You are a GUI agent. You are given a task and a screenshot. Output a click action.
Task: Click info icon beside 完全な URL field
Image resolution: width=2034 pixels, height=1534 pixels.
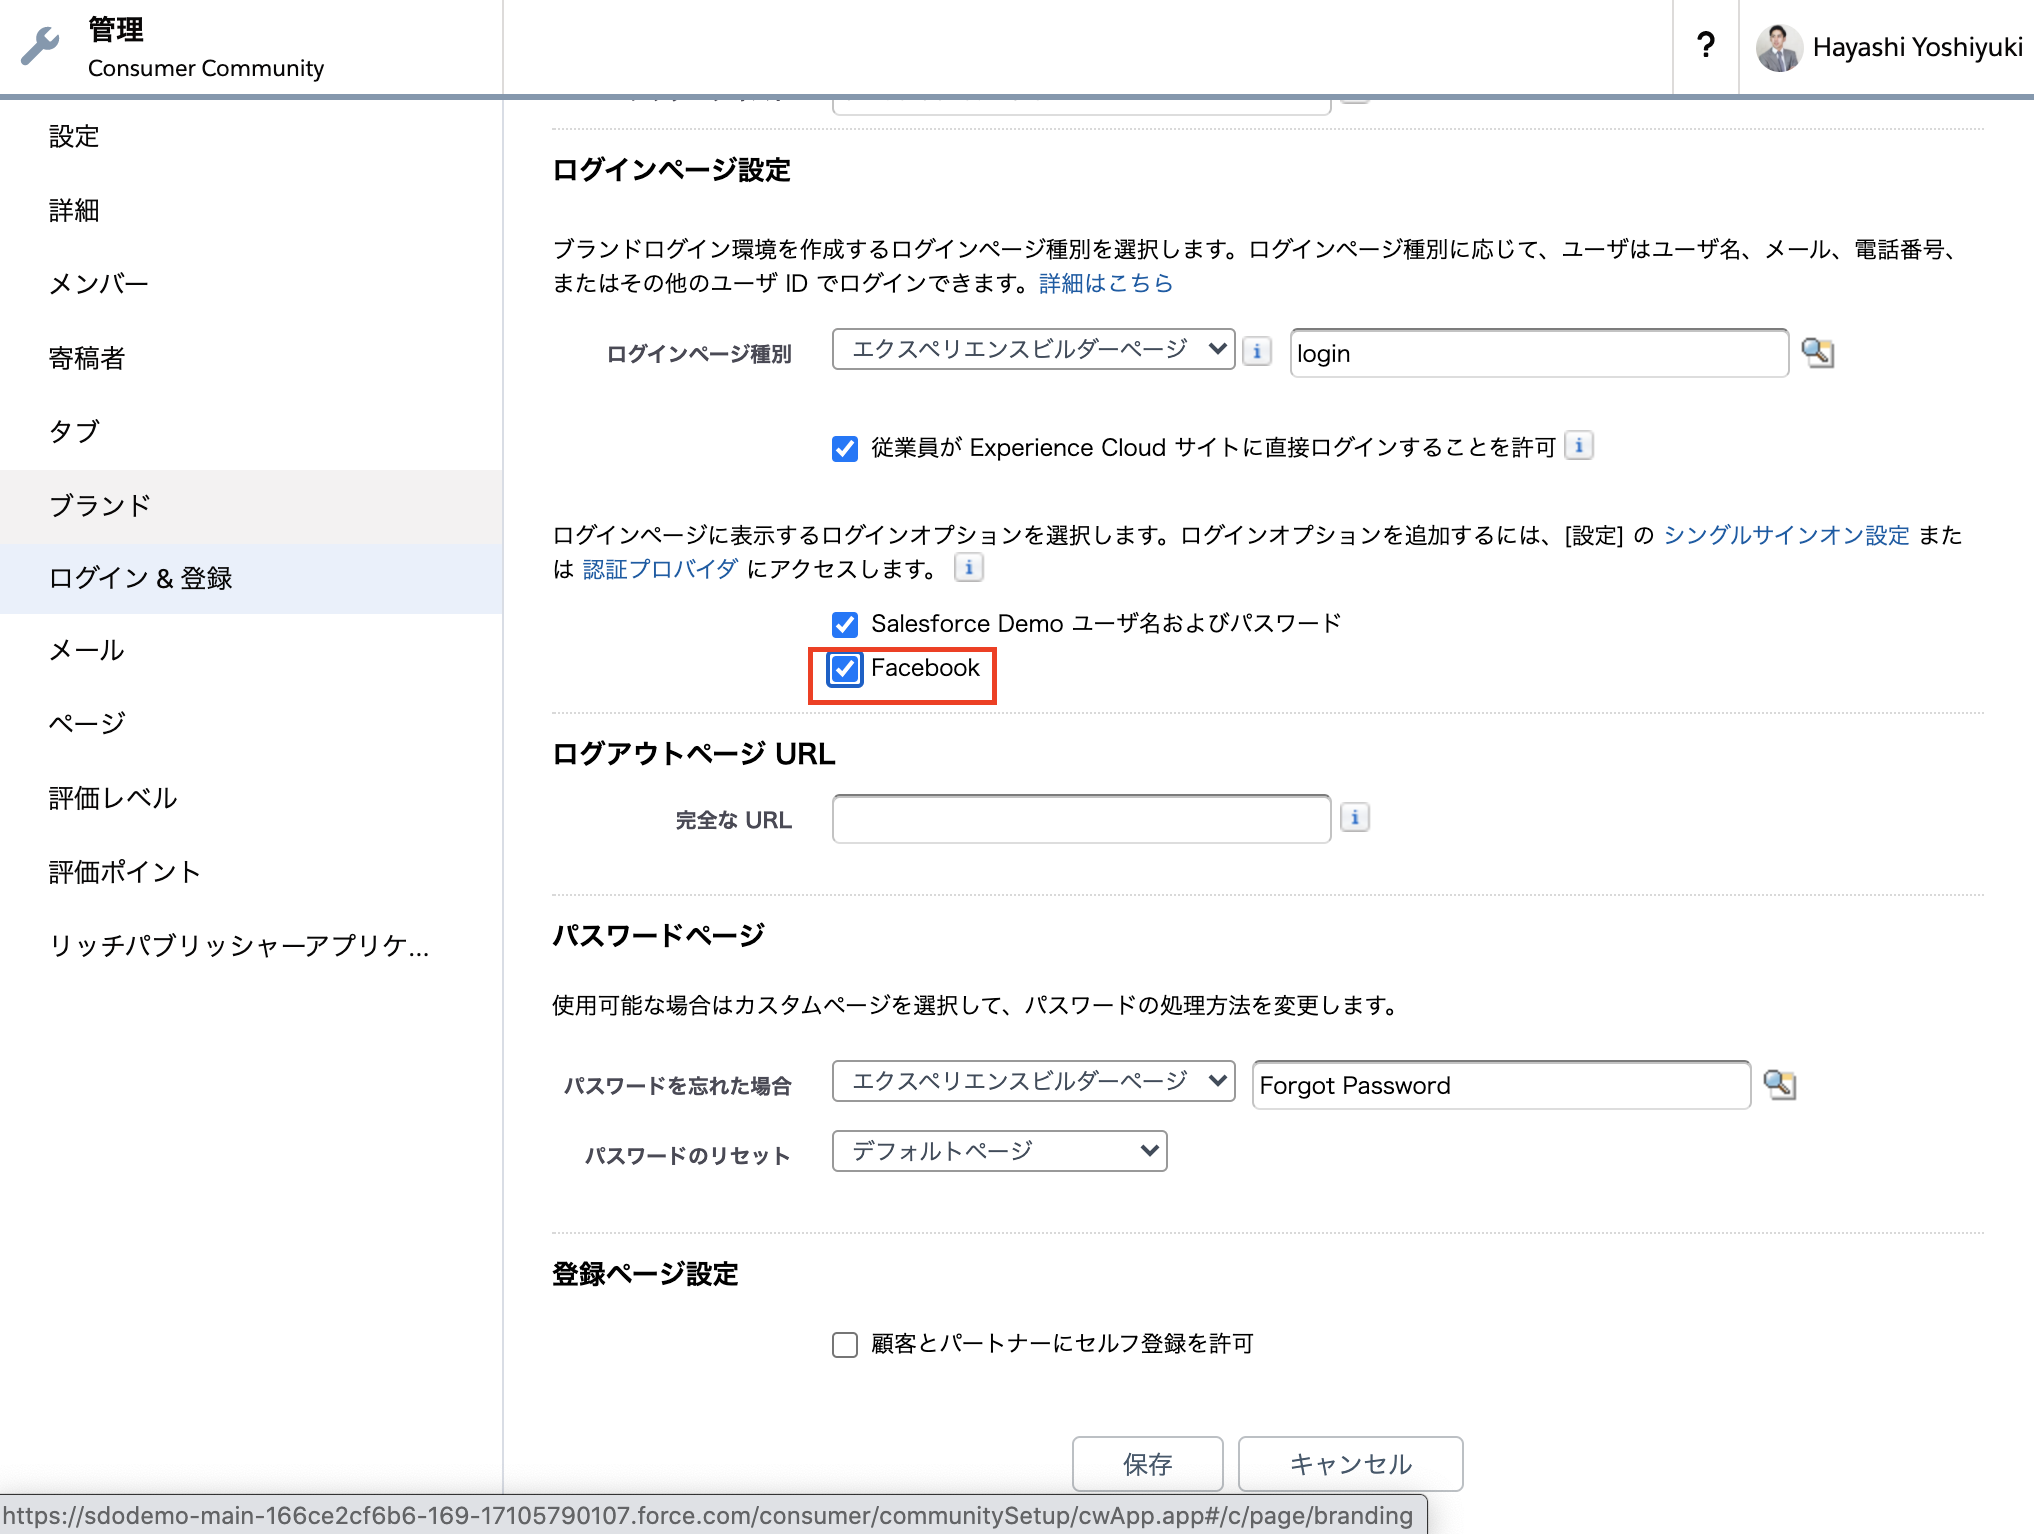[x=1355, y=818]
